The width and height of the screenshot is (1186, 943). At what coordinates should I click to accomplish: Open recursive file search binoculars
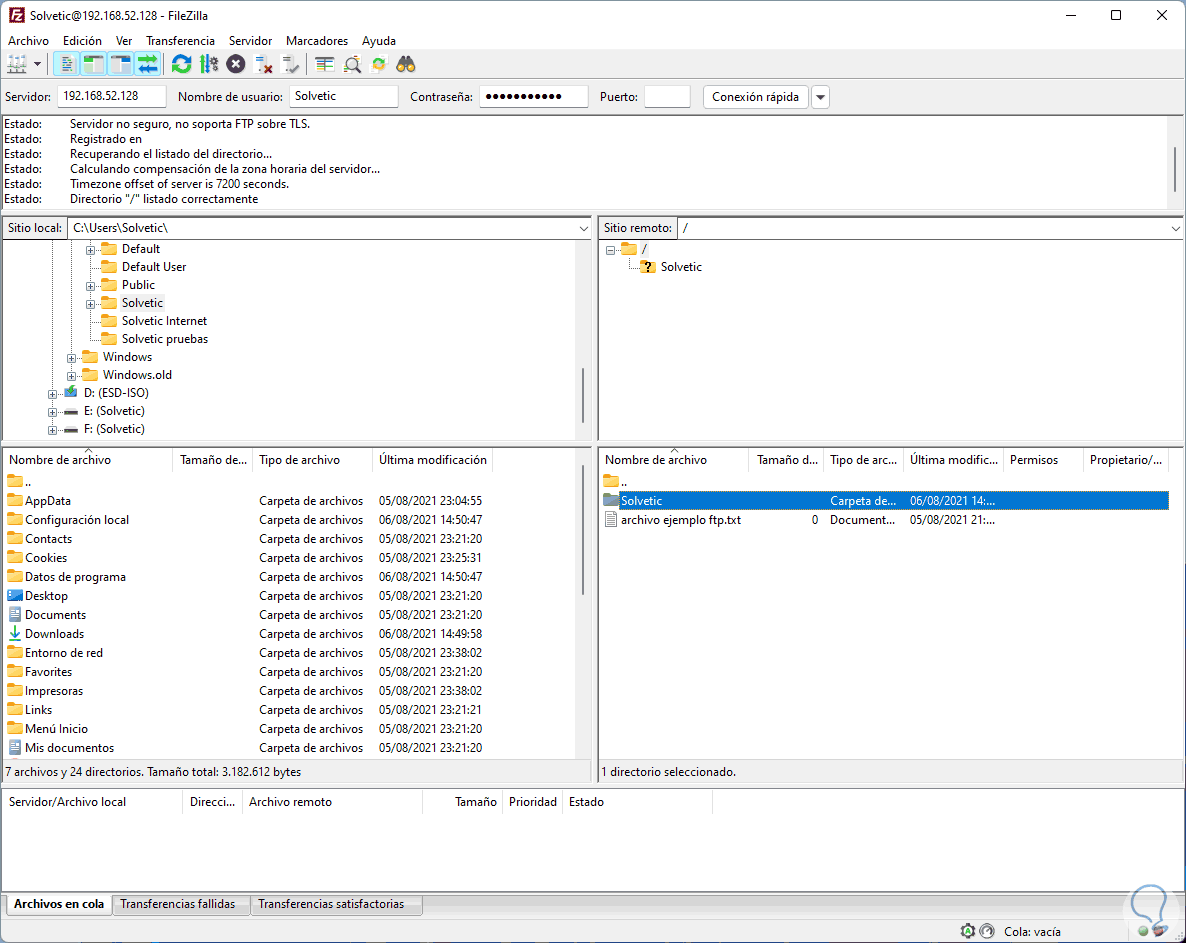(406, 65)
